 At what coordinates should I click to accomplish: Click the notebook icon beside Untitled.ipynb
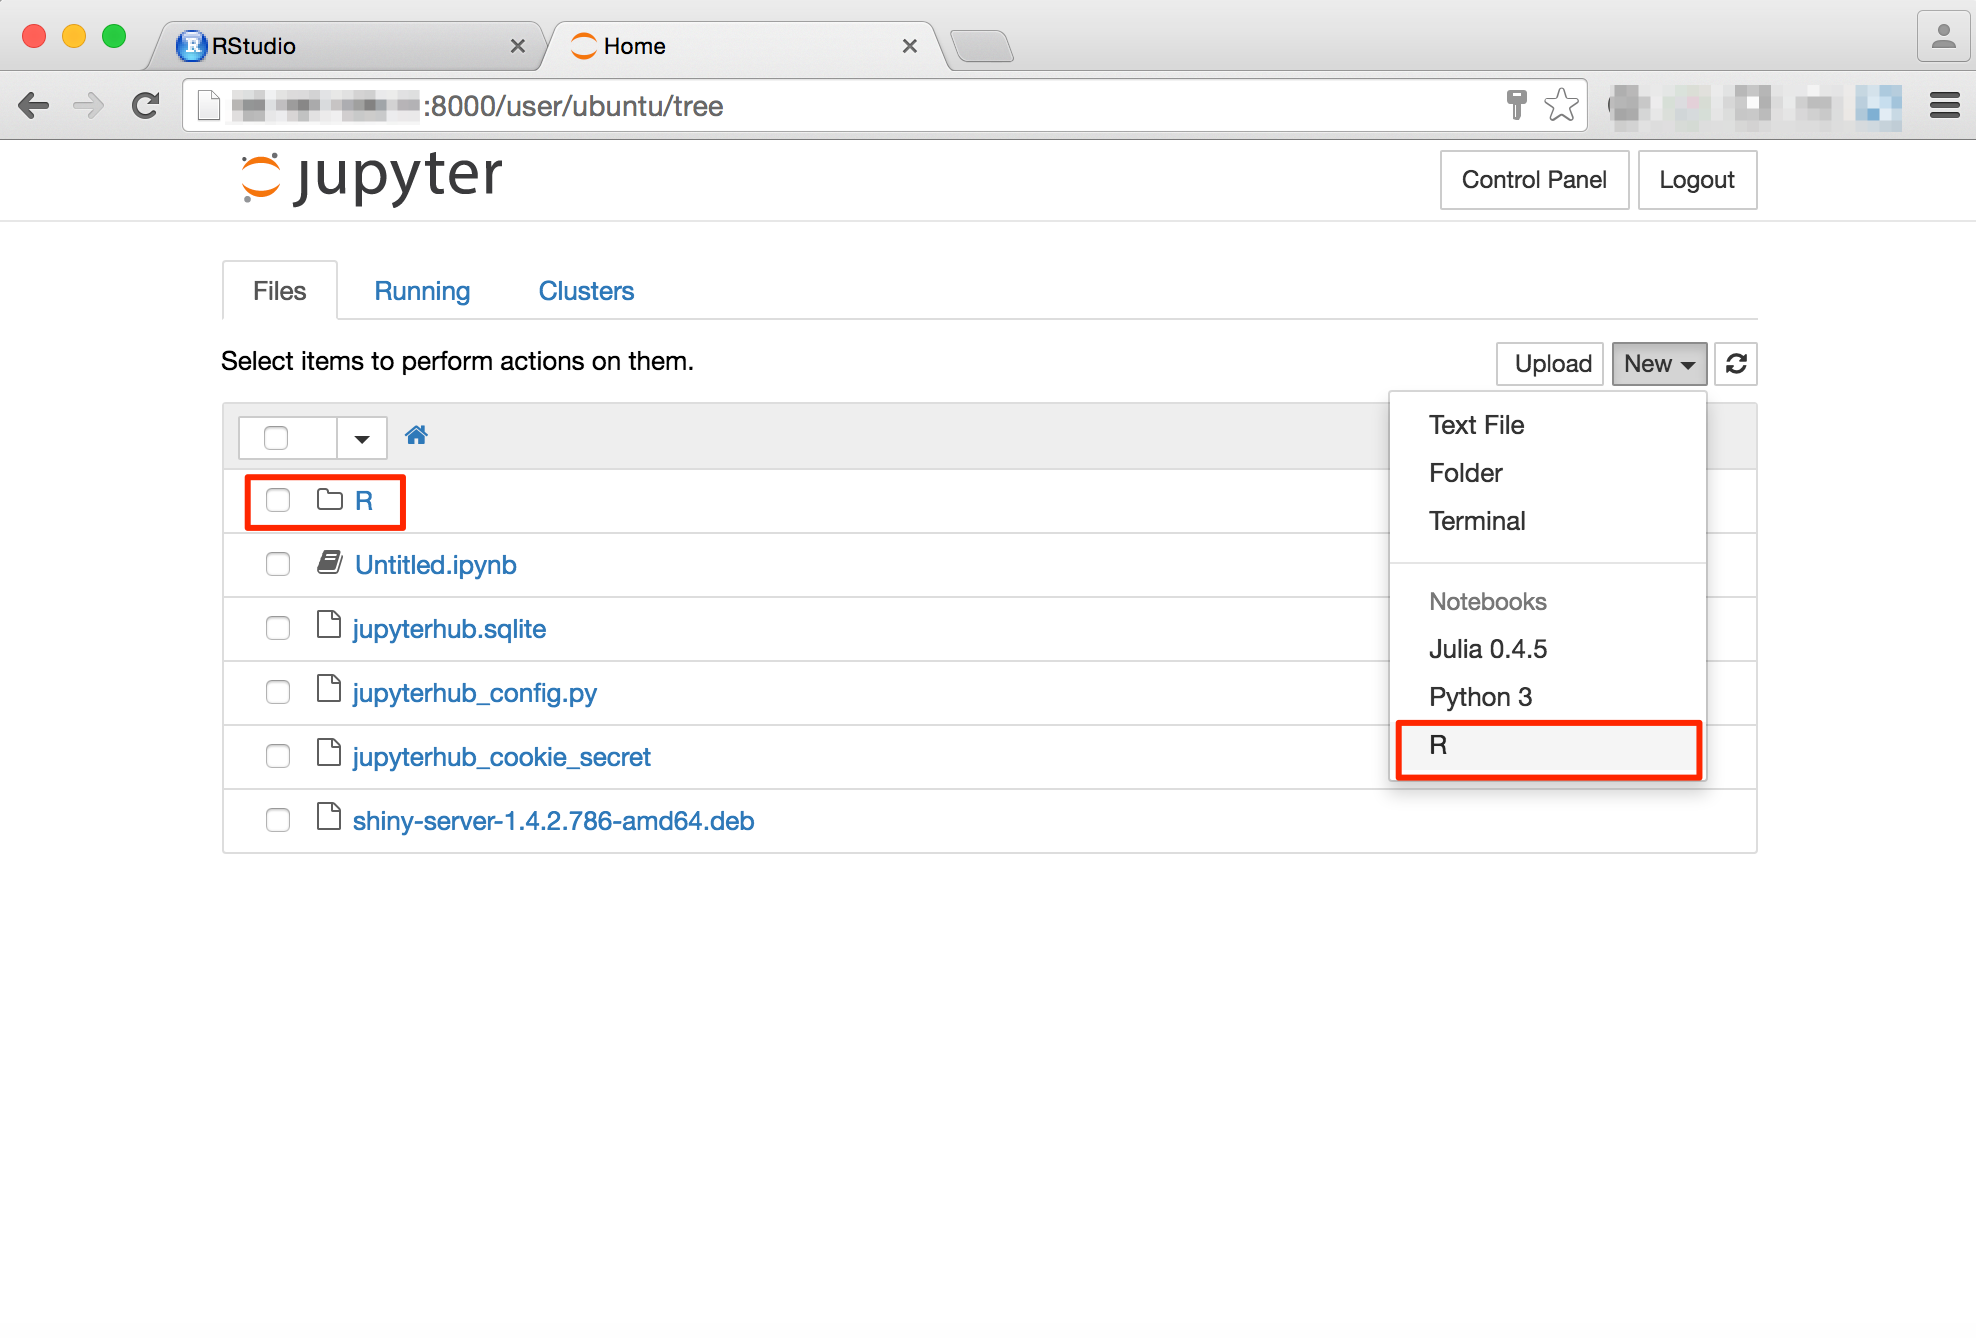point(328,562)
